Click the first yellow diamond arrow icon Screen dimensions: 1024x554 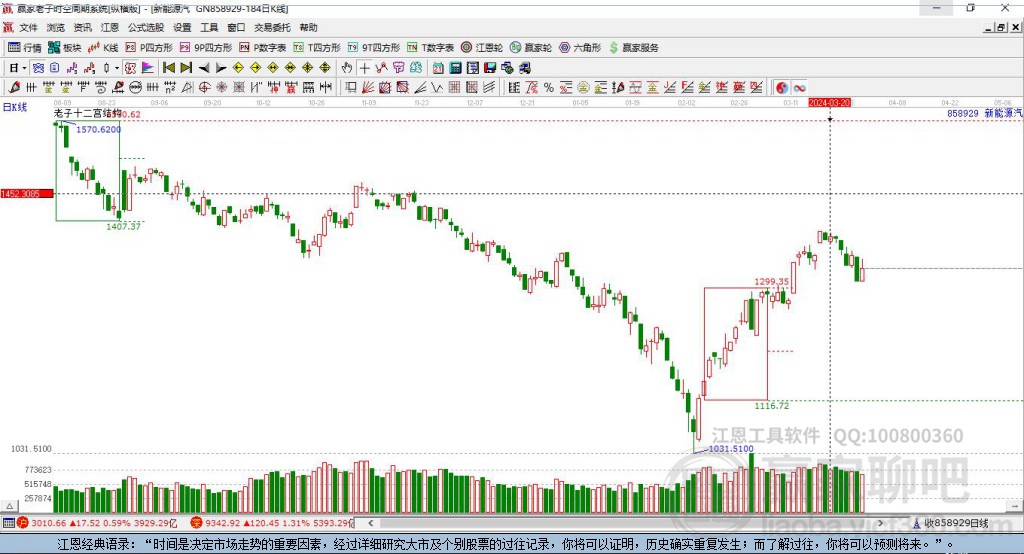click(x=238, y=68)
